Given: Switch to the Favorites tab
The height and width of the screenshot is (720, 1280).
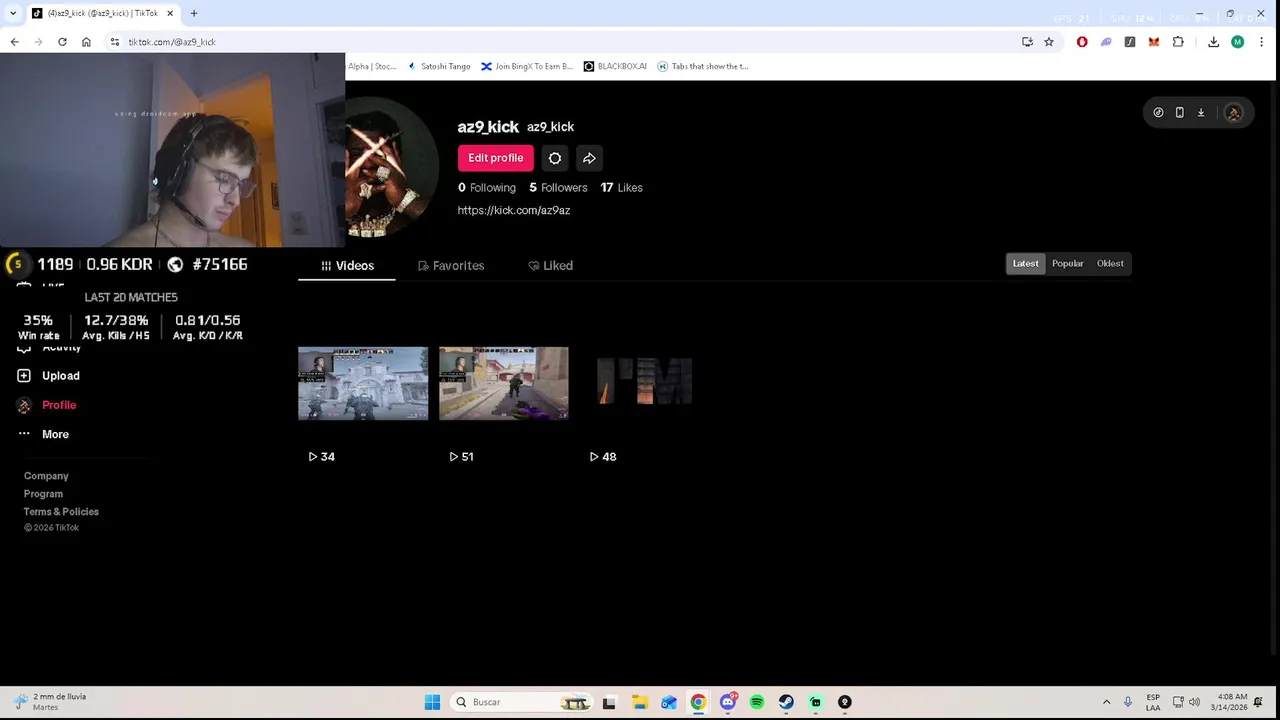Looking at the screenshot, I should click(x=451, y=265).
